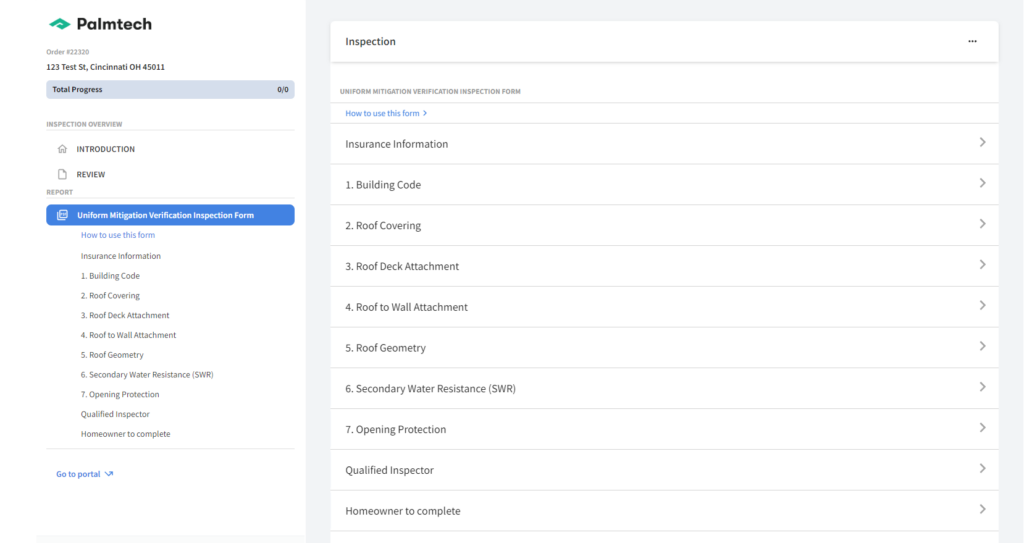Select Qualified Inspector in the sidebar
The width and height of the screenshot is (1024, 543).
115,414
